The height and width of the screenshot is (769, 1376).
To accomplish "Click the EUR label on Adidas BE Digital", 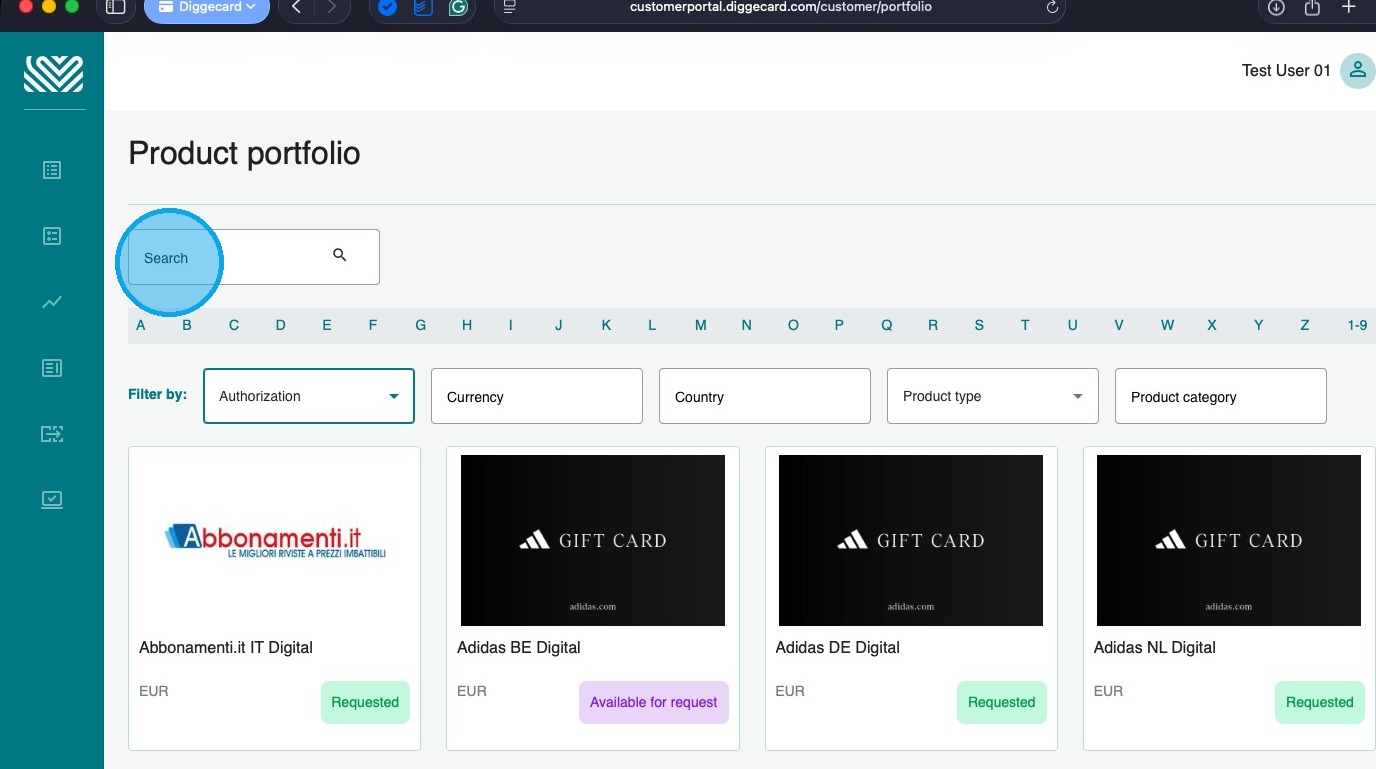I will click(x=472, y=691).
